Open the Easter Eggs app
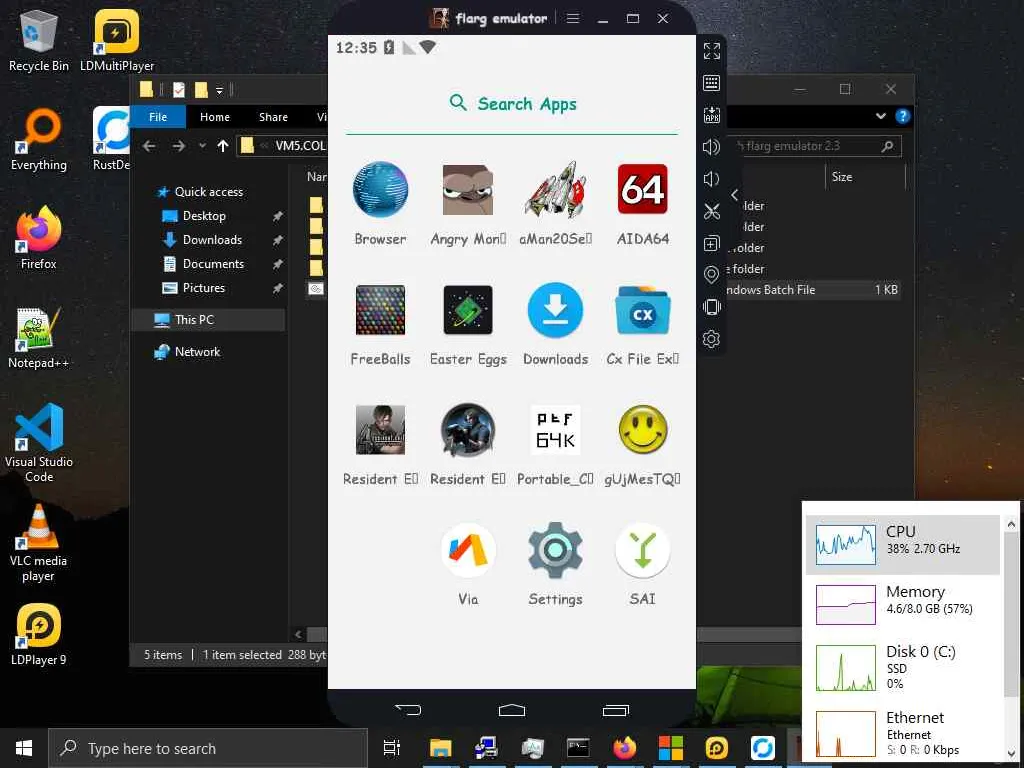1024x768 pixels. pyautogui.click(x=468, y=310)
